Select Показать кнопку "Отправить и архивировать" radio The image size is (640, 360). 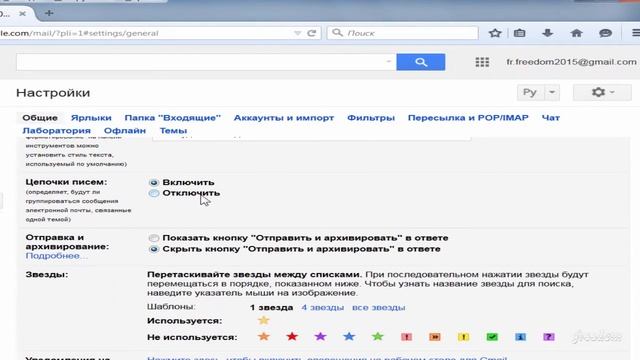(154, 238)
